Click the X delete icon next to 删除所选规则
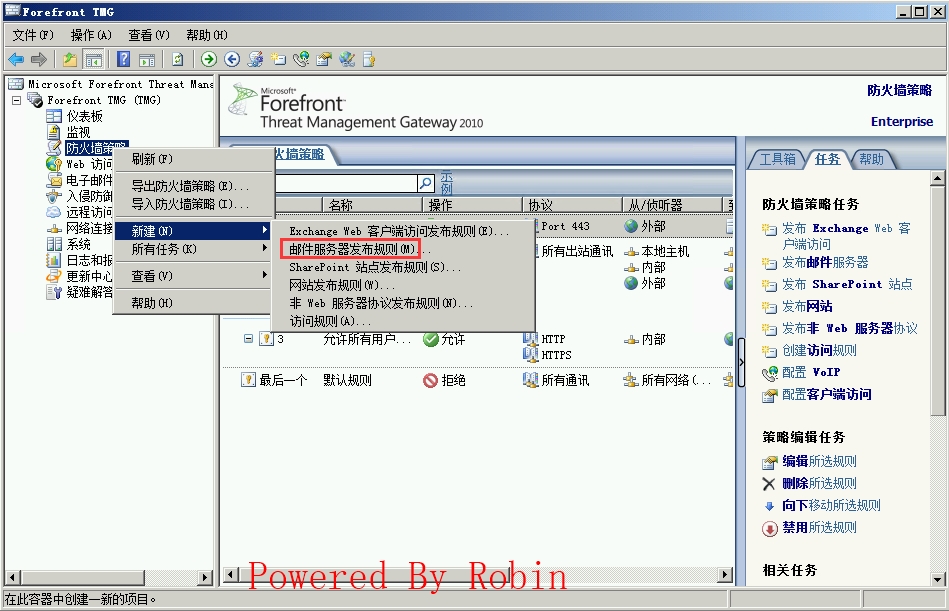The width and height of the screenshot is (949, 611). point(769,484)
